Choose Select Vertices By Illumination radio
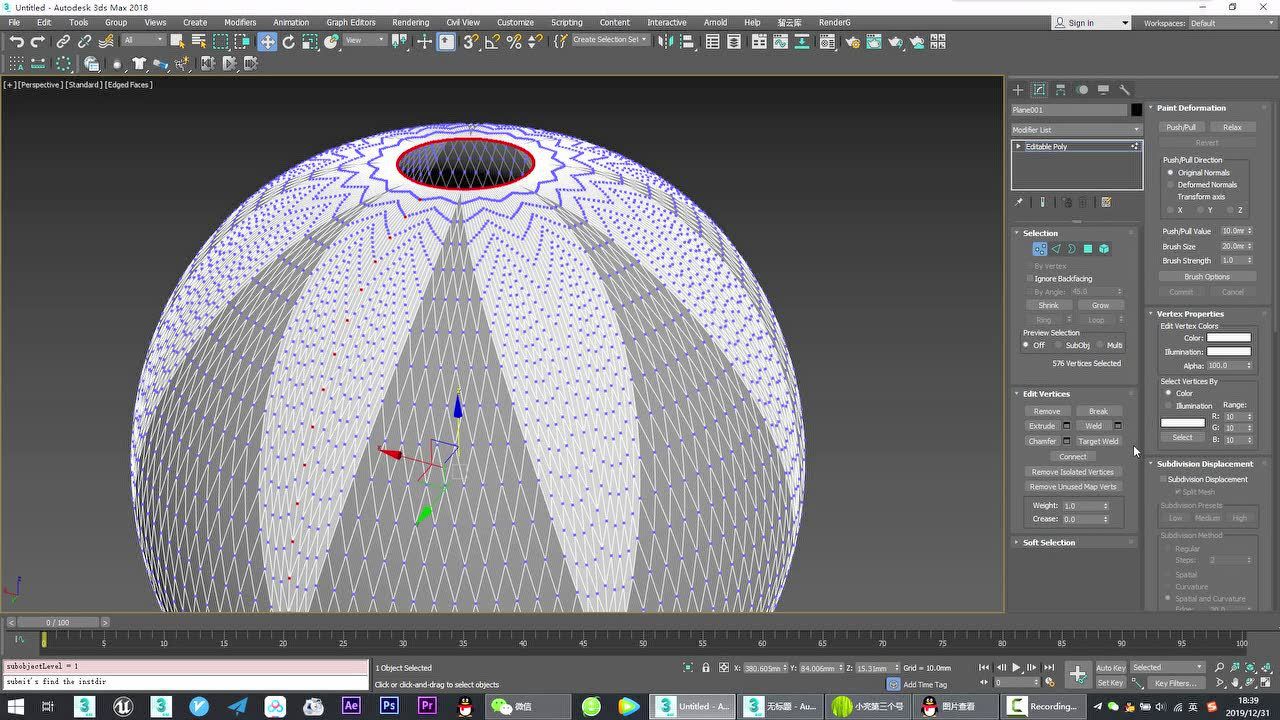1280x720 pixels. (x=1169, y=406)
